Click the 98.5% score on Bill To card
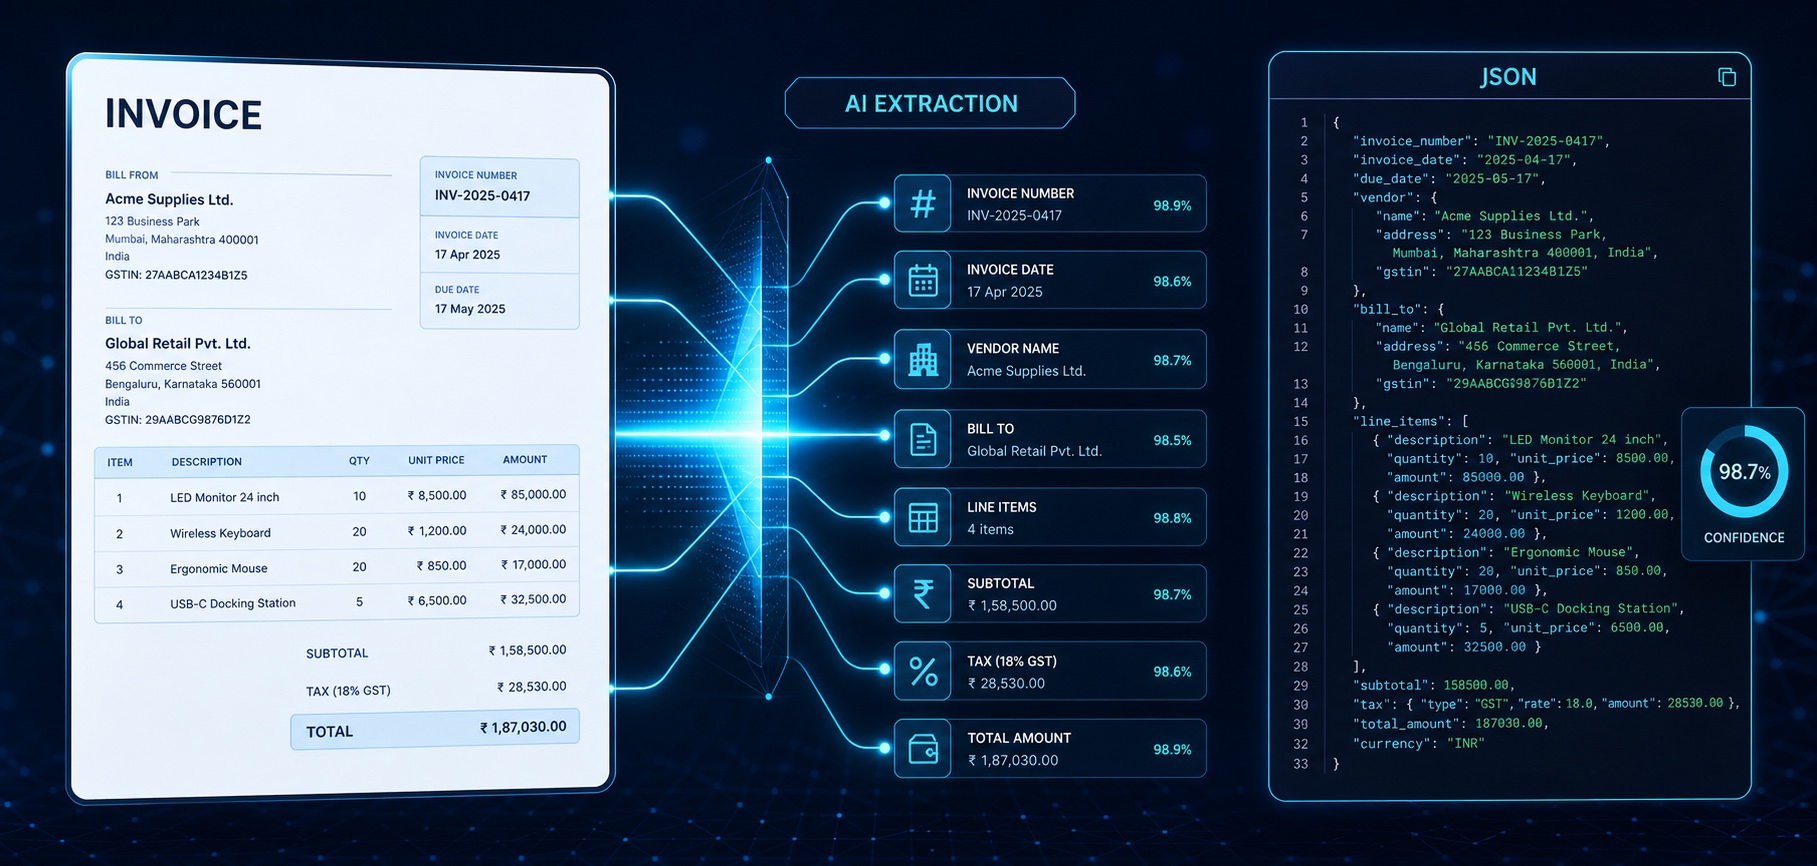1817x866 pixels. click(x=1172, y=440)
